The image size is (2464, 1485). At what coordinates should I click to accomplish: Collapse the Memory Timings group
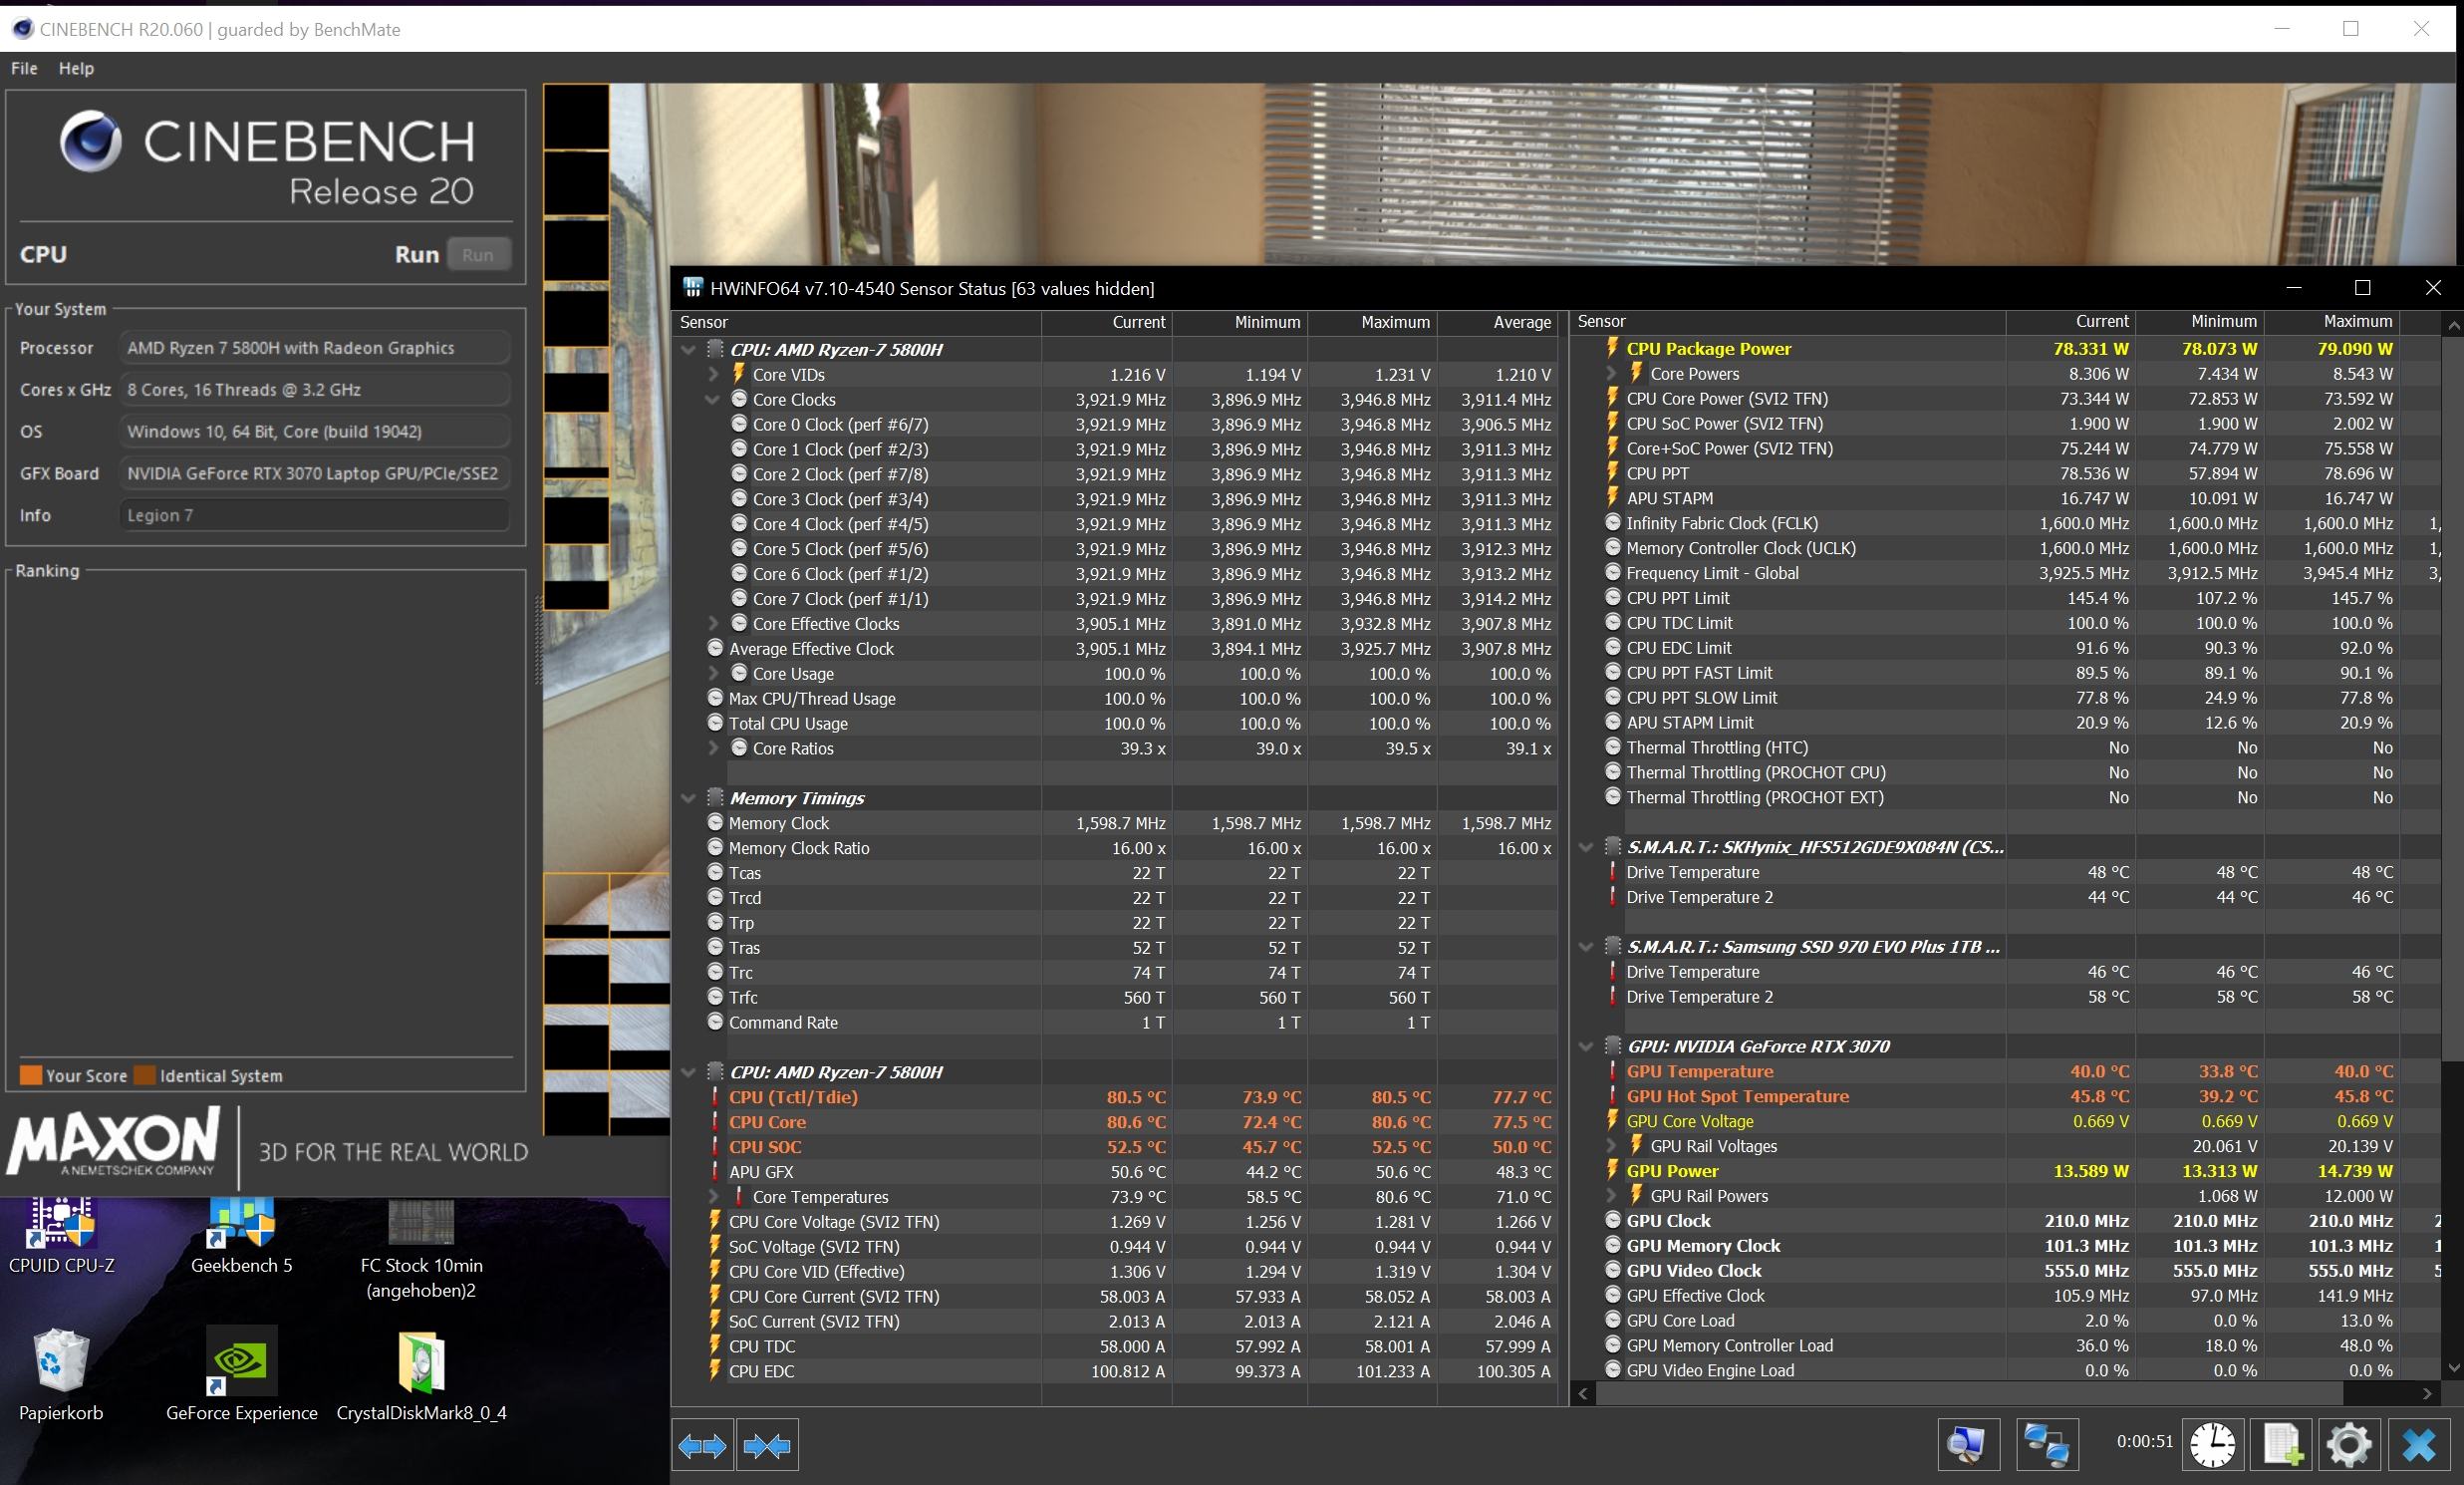688,798
